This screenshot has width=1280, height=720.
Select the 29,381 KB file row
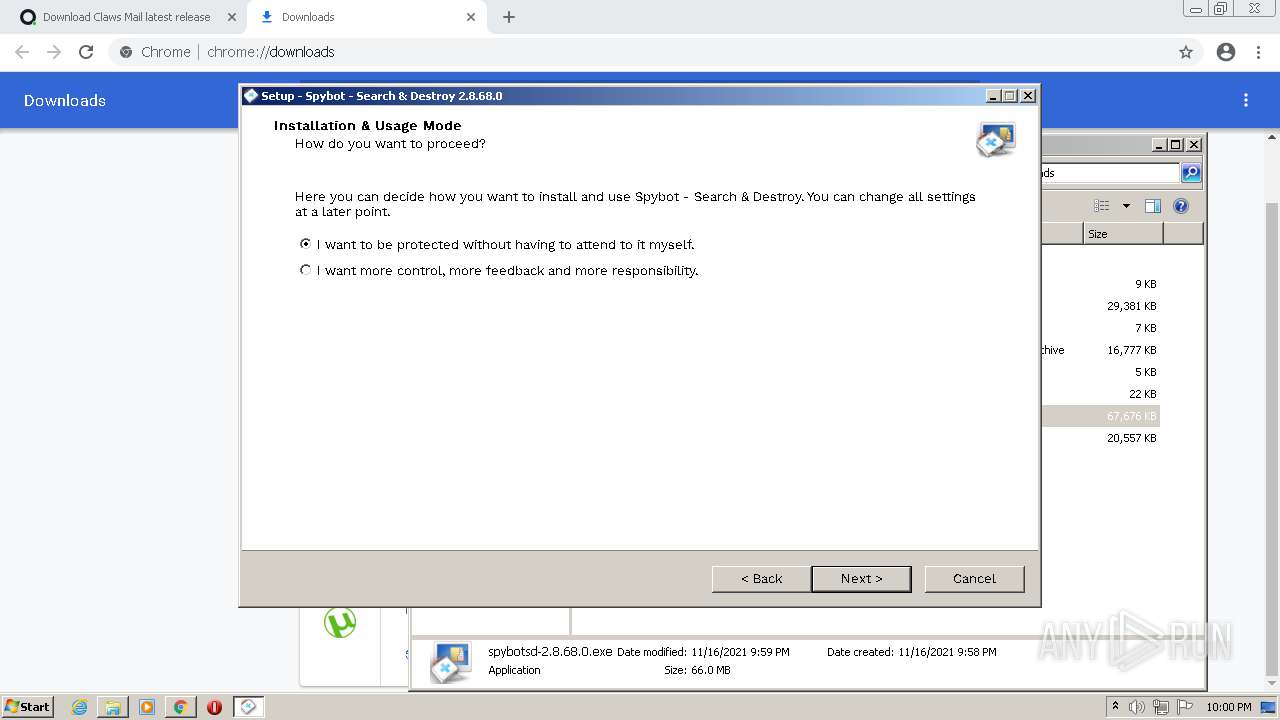tap(1100, 306)
